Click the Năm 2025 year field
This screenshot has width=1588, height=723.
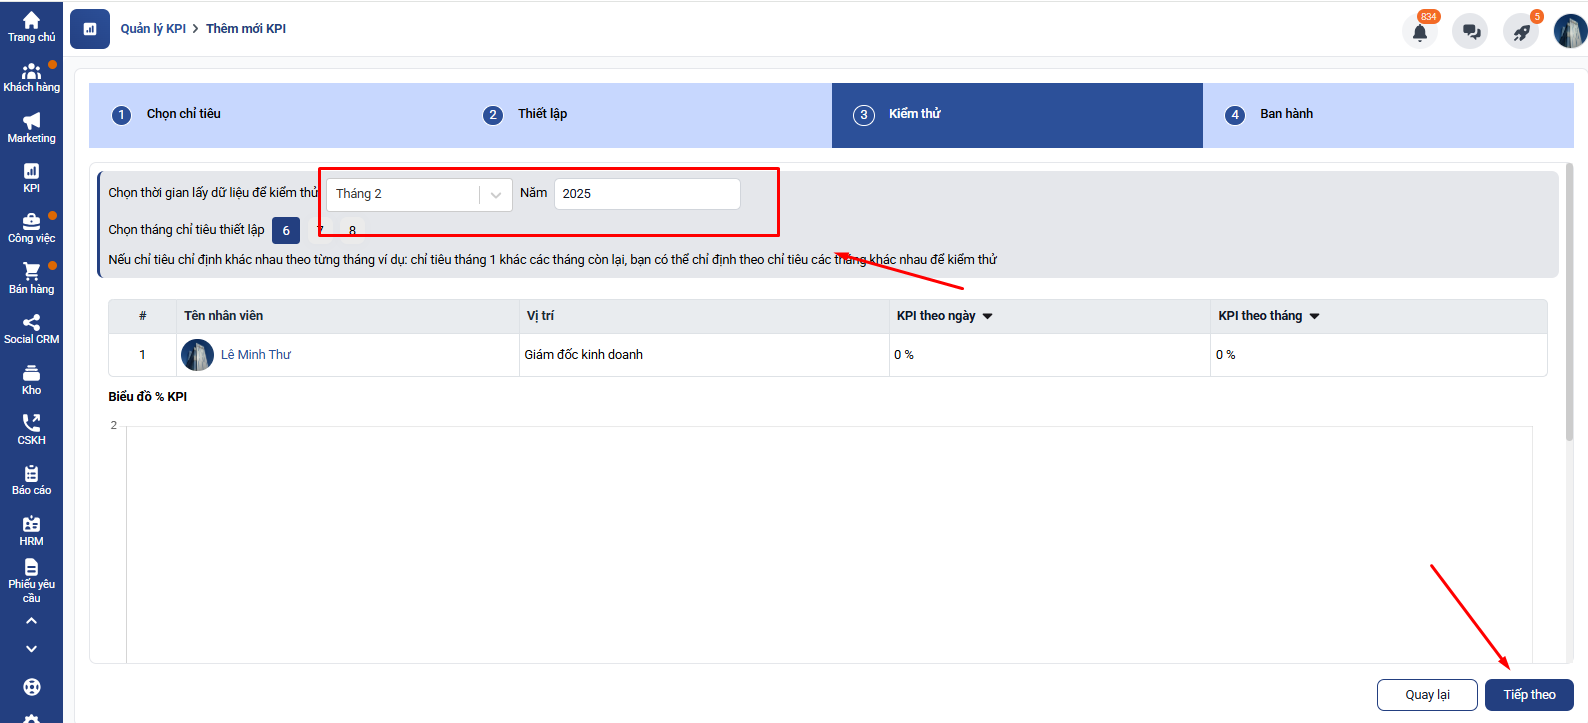pyautogui.click(x=646, y=194)
